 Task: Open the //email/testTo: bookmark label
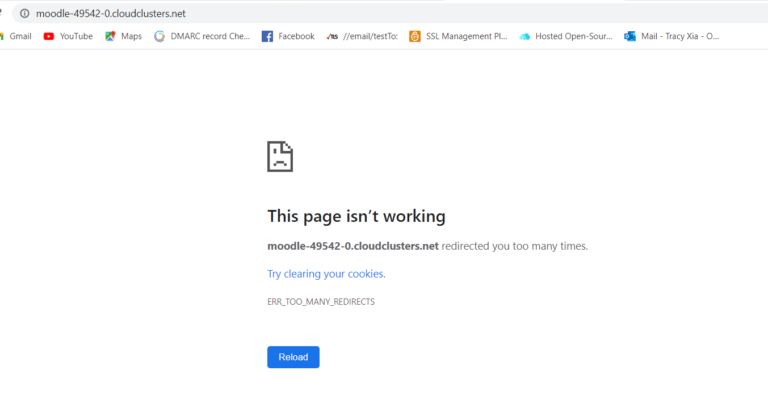pos(371,36)
